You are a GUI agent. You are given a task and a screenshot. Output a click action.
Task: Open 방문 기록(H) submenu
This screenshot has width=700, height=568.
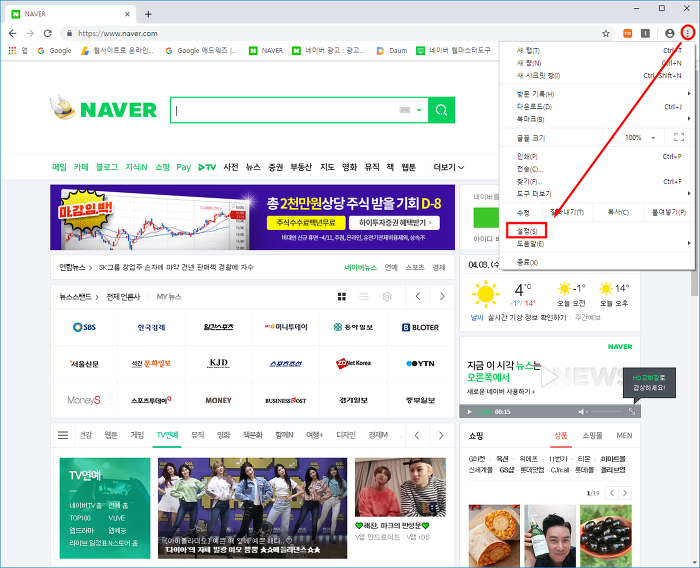pyautogui.click(x=597, y=94)
